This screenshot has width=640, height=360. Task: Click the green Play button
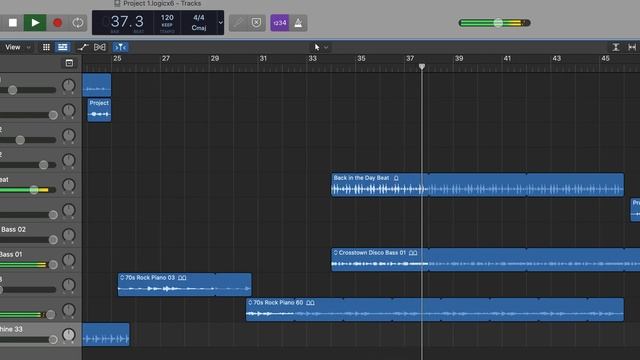click(35, 23)
